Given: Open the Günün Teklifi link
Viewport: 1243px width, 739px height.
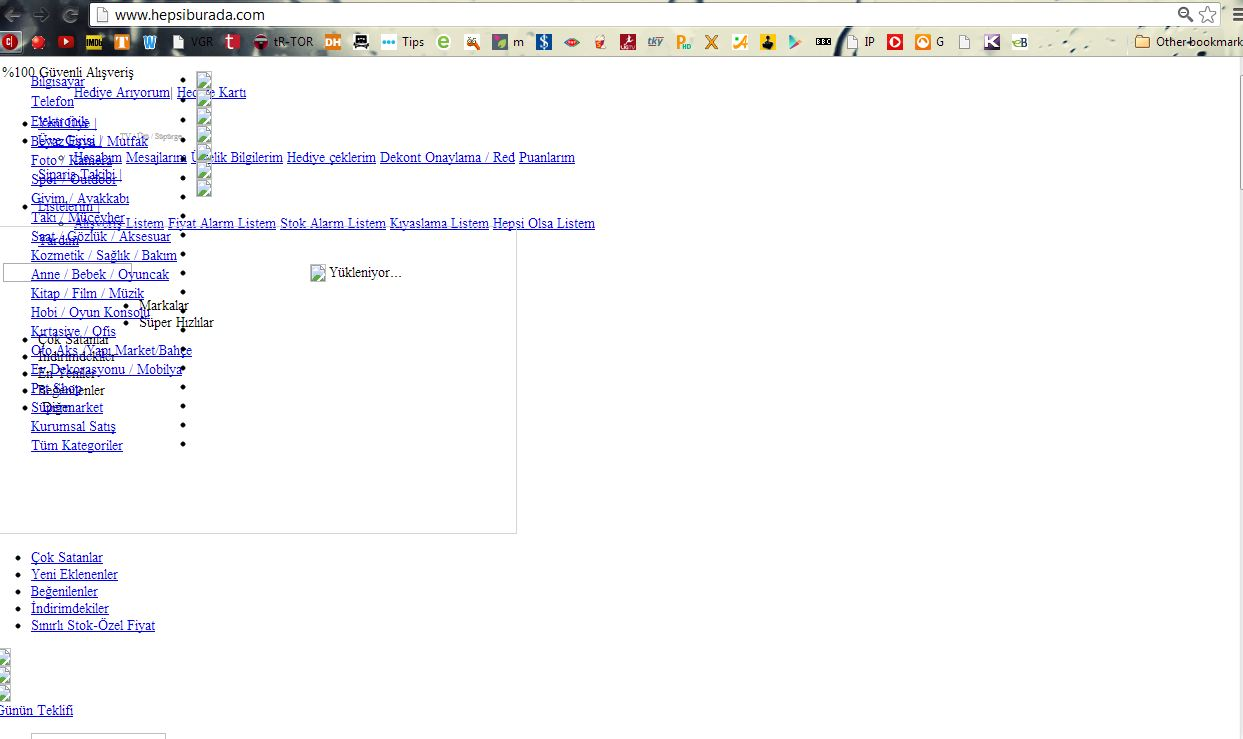Looking at the screenshot, I should coord(36,710).
